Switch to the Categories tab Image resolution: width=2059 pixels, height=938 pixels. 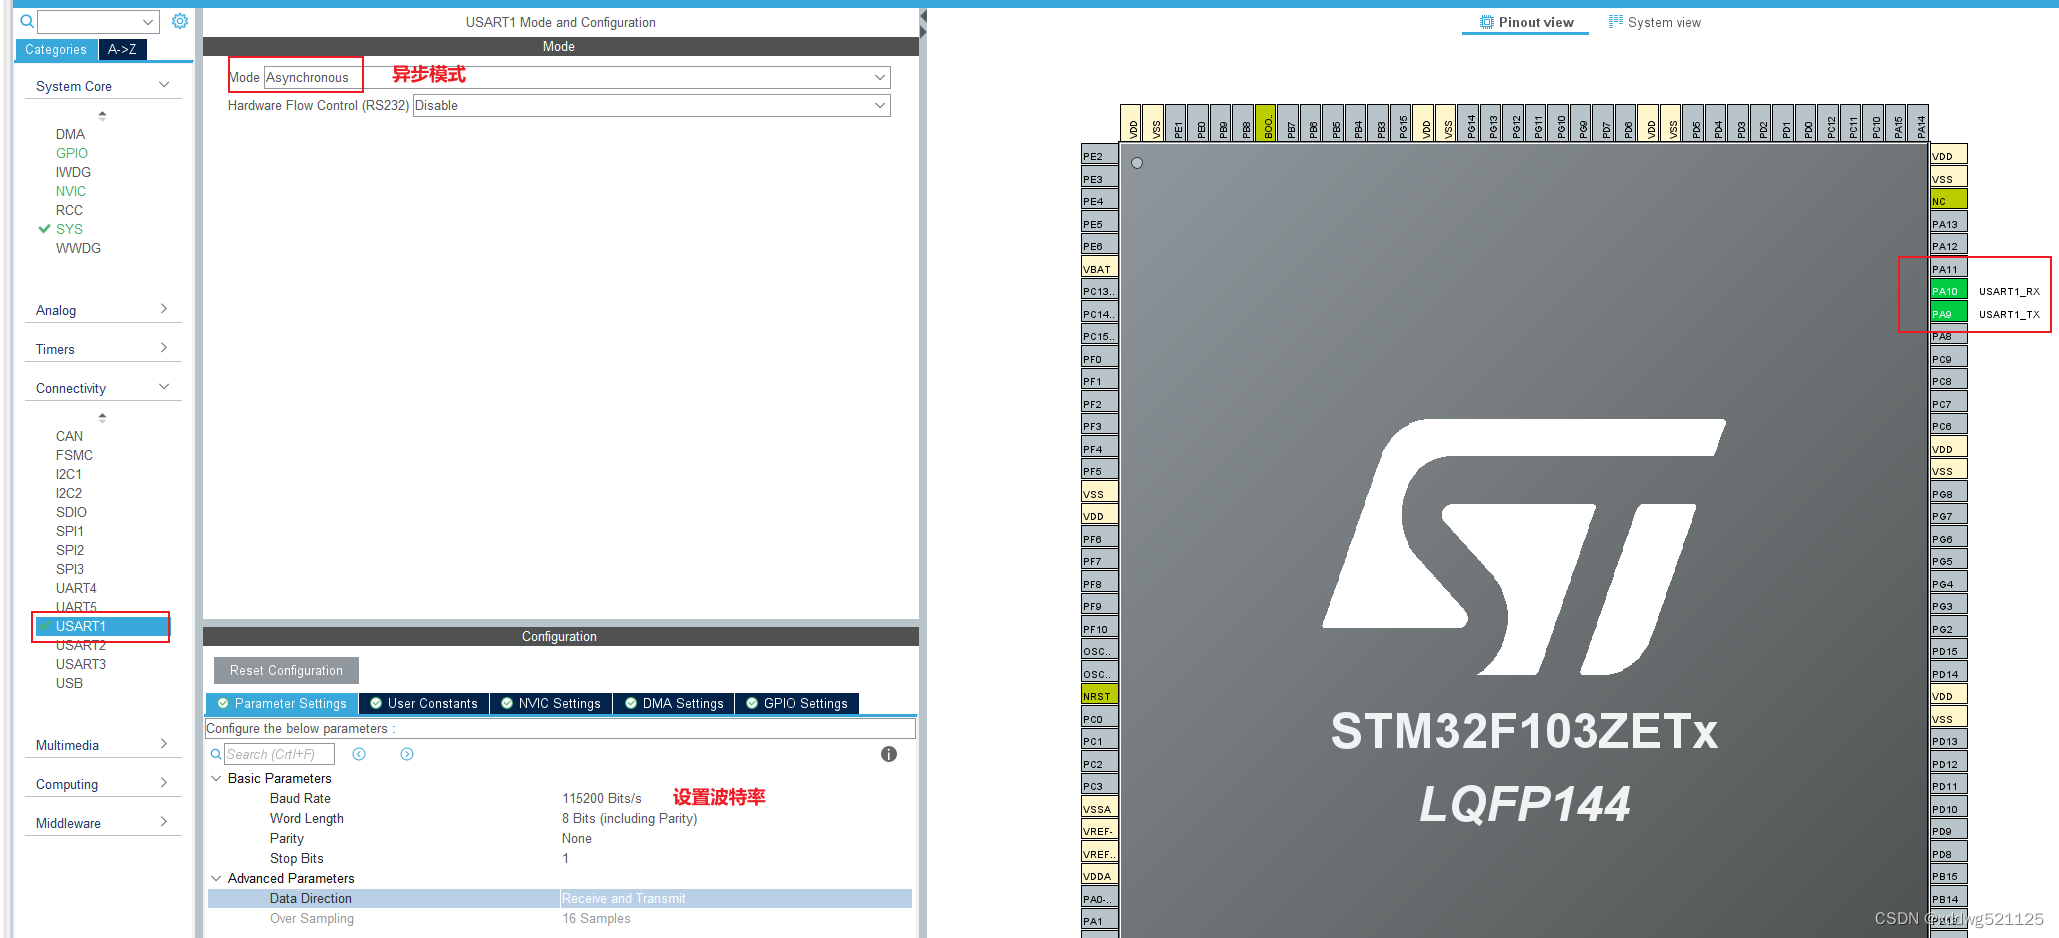click(56, 49)
